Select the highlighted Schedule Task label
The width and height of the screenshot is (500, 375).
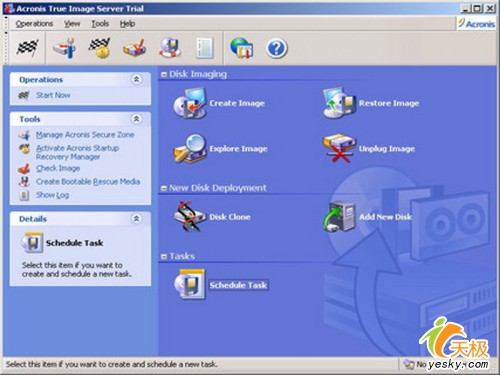tap(238, 285)
